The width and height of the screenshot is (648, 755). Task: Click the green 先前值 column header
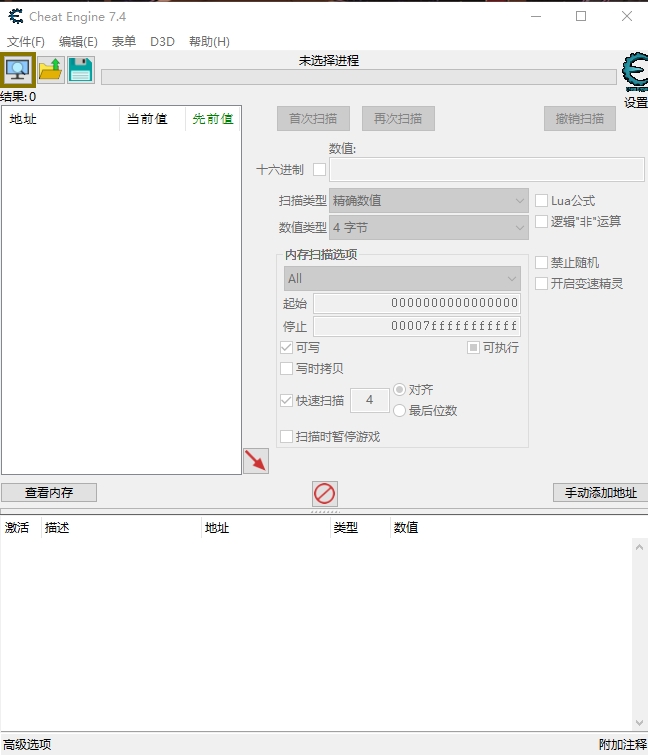click(213, 119)
